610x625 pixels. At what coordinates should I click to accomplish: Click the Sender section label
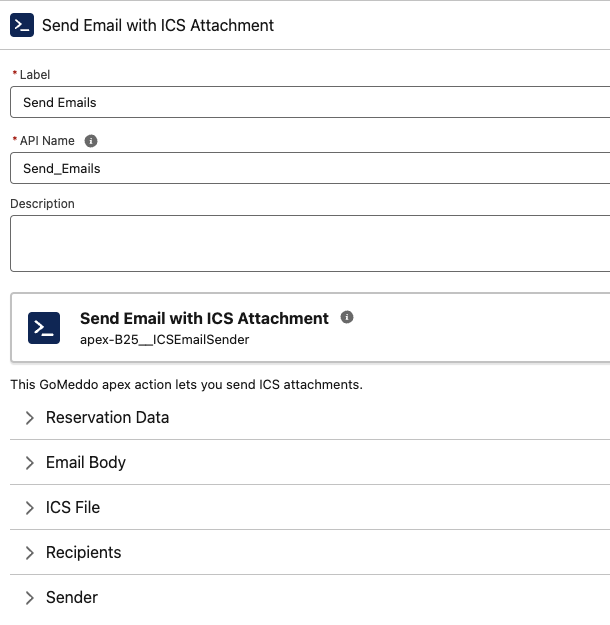72,597
